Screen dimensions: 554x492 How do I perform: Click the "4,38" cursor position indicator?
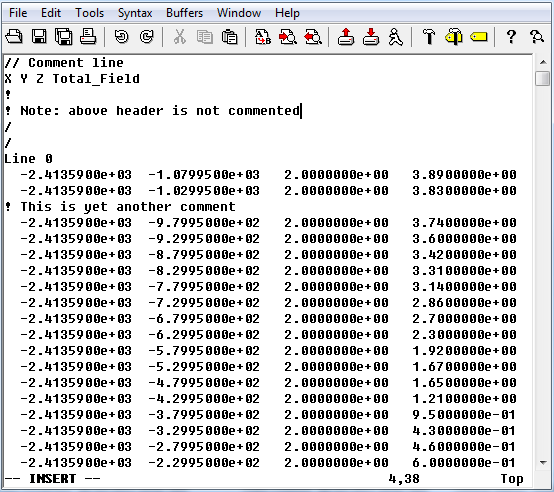tap(404, 479)
